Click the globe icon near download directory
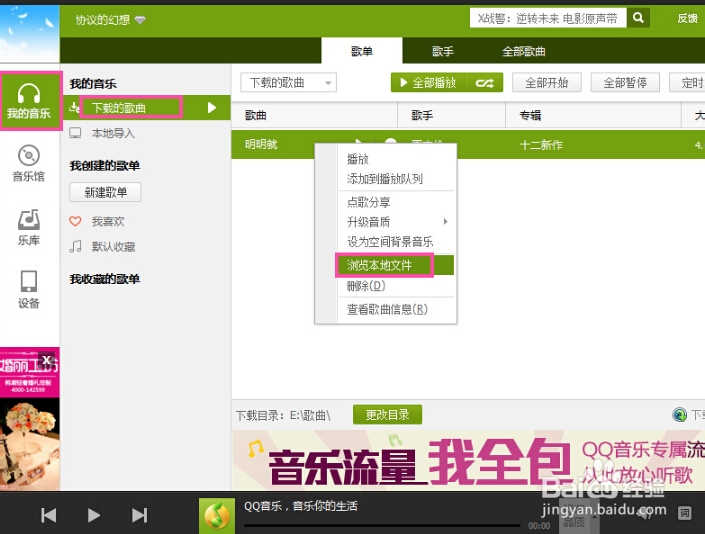 [x=679, y=414]
